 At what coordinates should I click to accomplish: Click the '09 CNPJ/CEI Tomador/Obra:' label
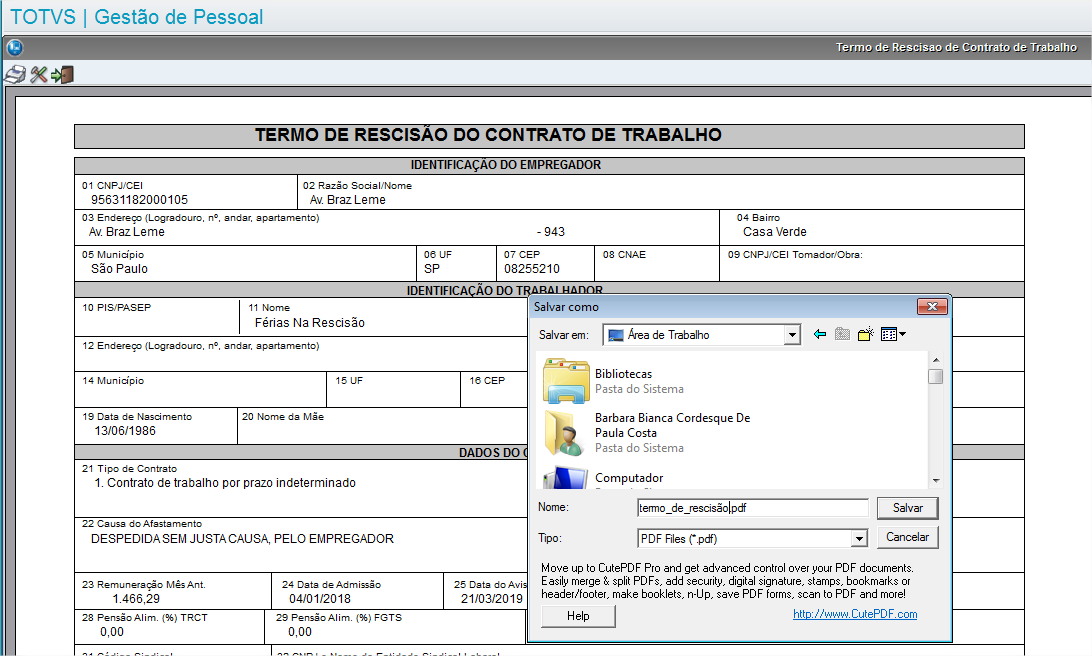795,255
